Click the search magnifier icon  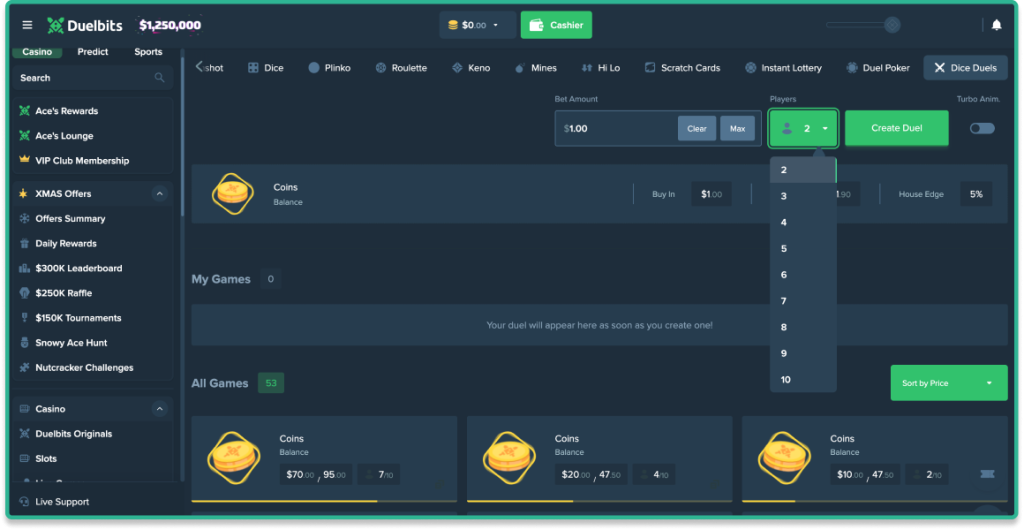159,78
